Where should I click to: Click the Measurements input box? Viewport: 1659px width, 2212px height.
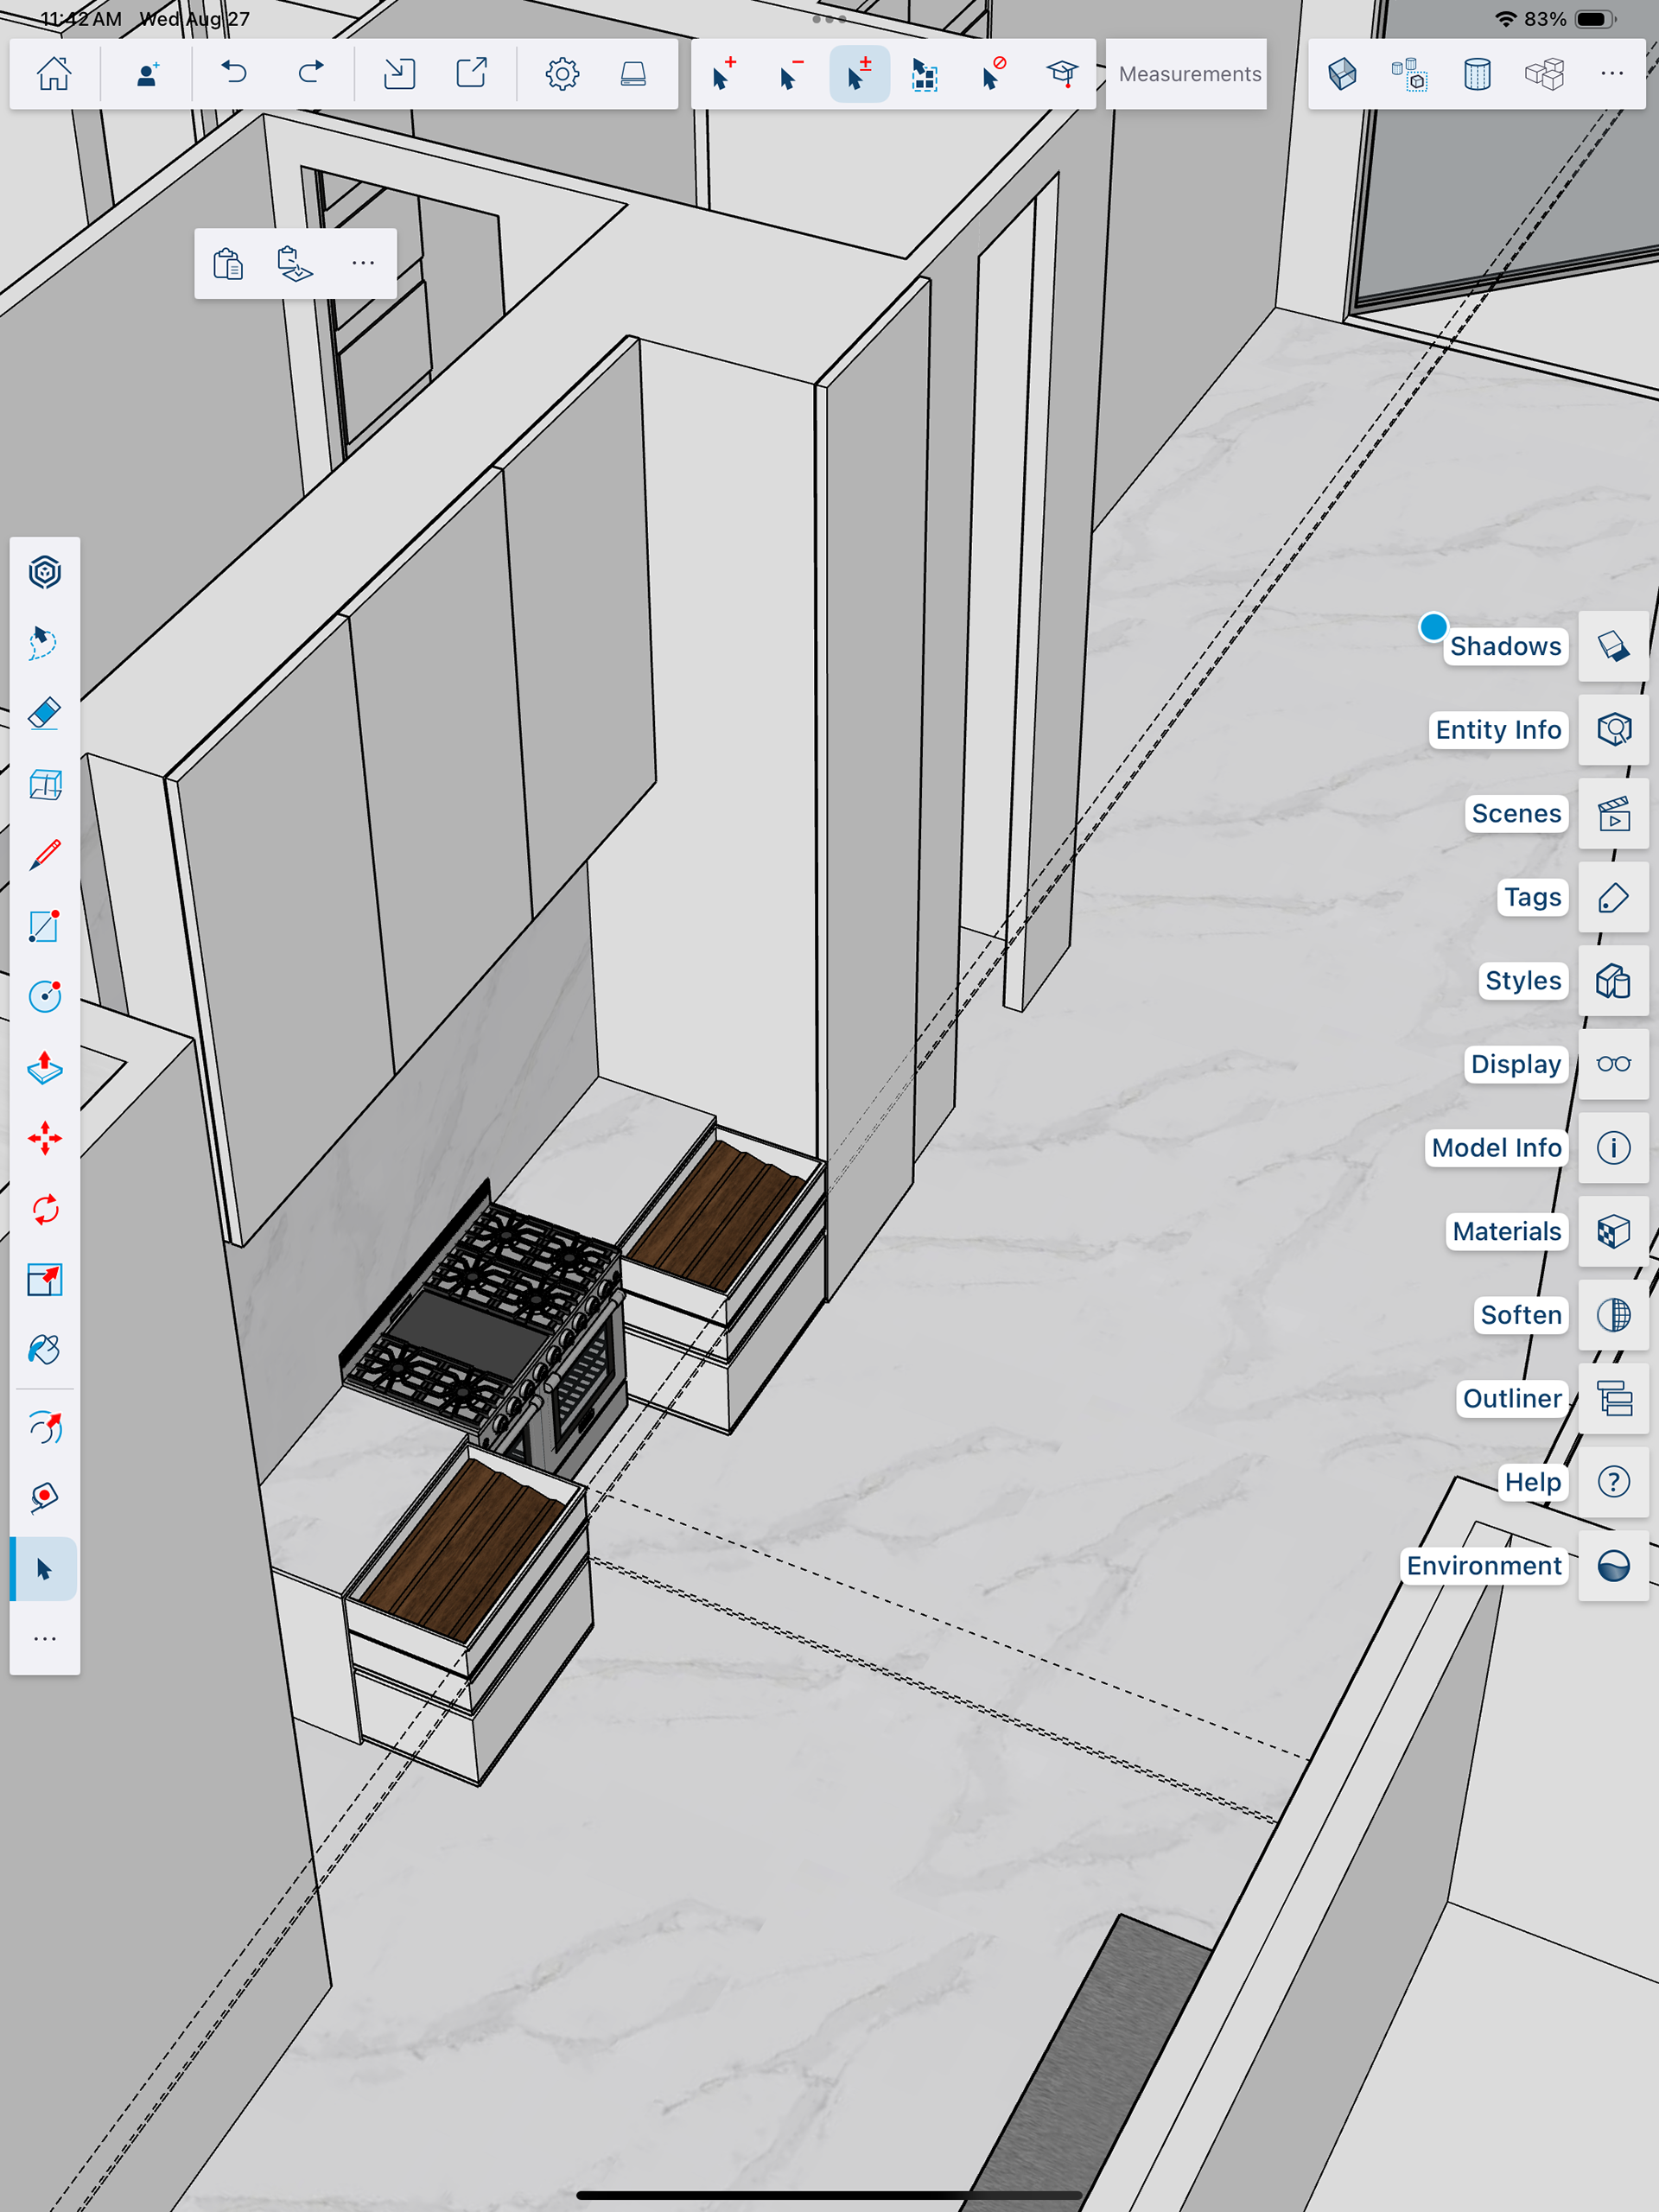coord(1188,74)
